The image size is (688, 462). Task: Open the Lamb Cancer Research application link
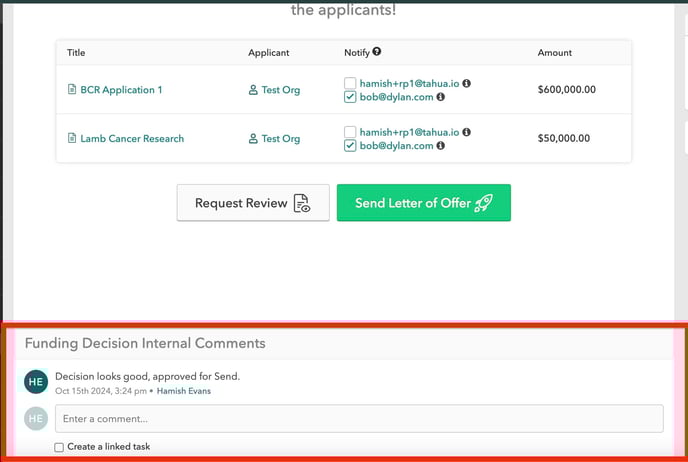[x=132, y=139]
